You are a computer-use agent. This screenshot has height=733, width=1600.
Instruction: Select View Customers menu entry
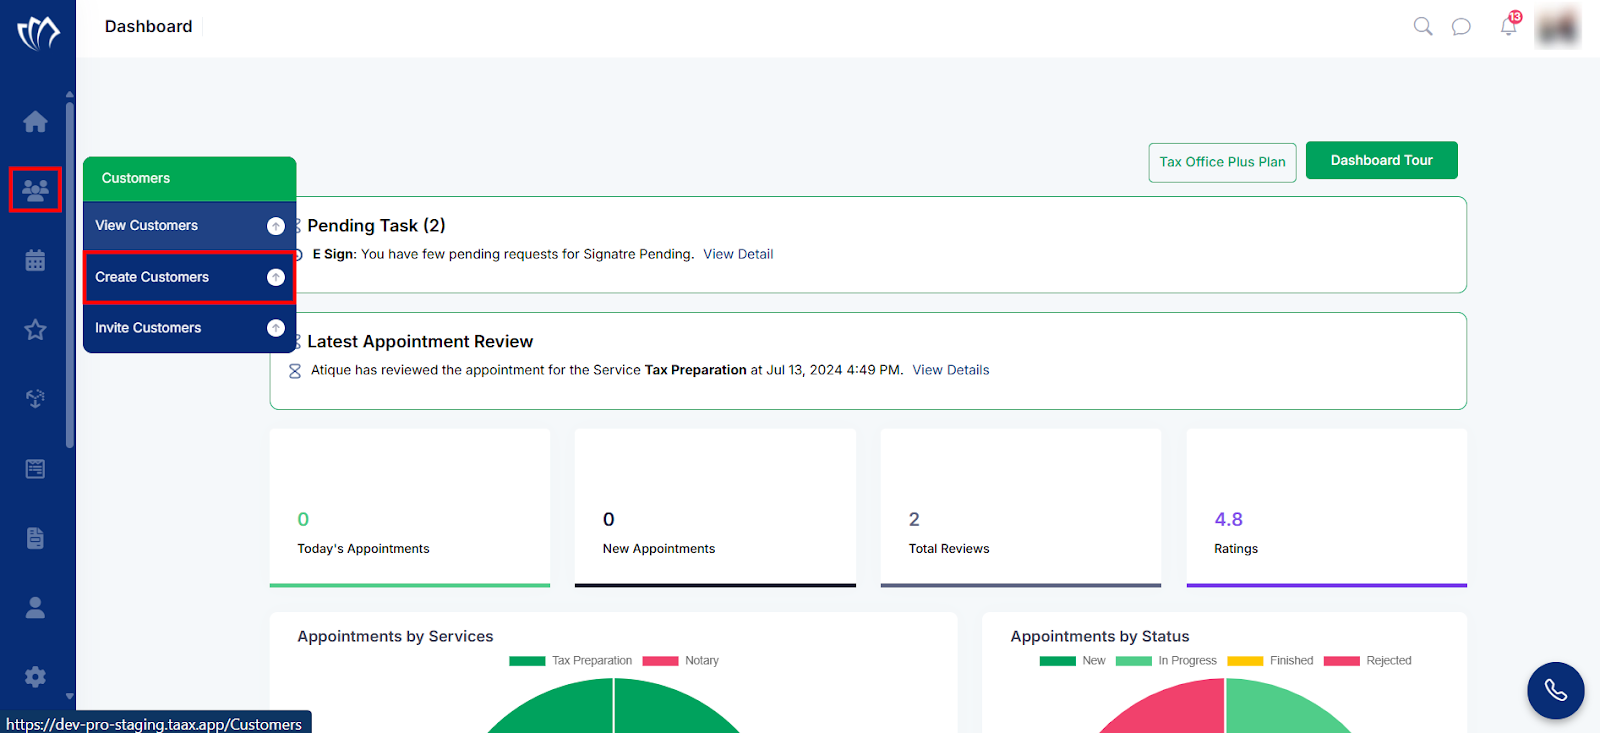tap(190, 226)
